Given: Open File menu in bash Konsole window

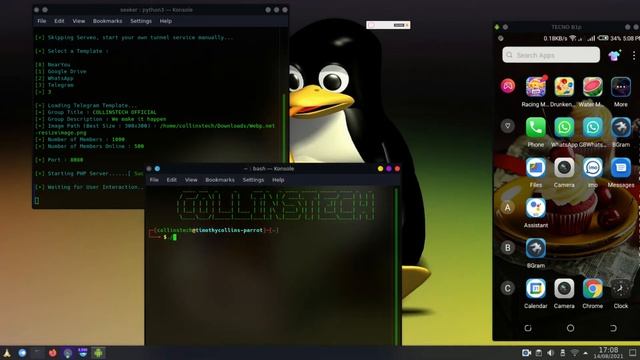Looking at the screenshot, I should (x=154, y=180).
